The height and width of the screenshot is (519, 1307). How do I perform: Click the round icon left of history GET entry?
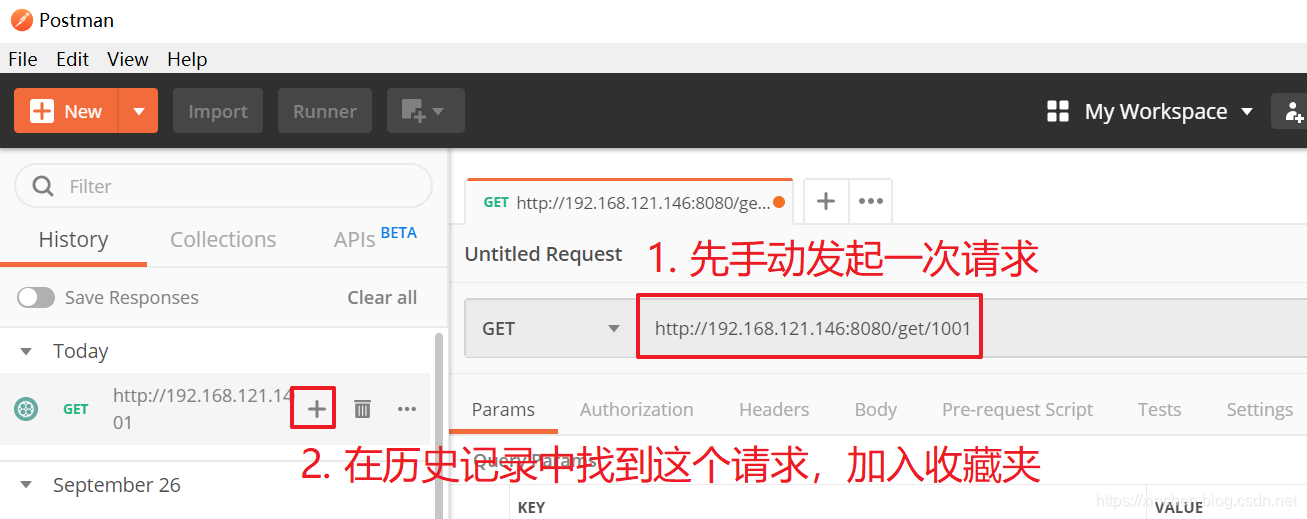pos(26,408)
